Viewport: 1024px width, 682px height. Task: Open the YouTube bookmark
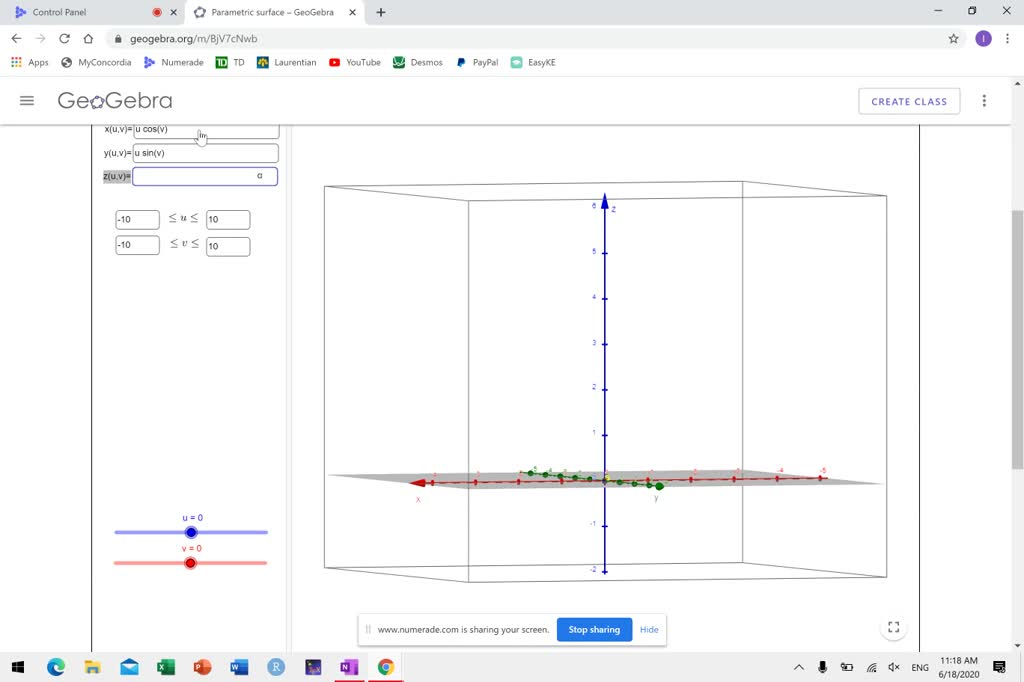click(x=355, y=62)
